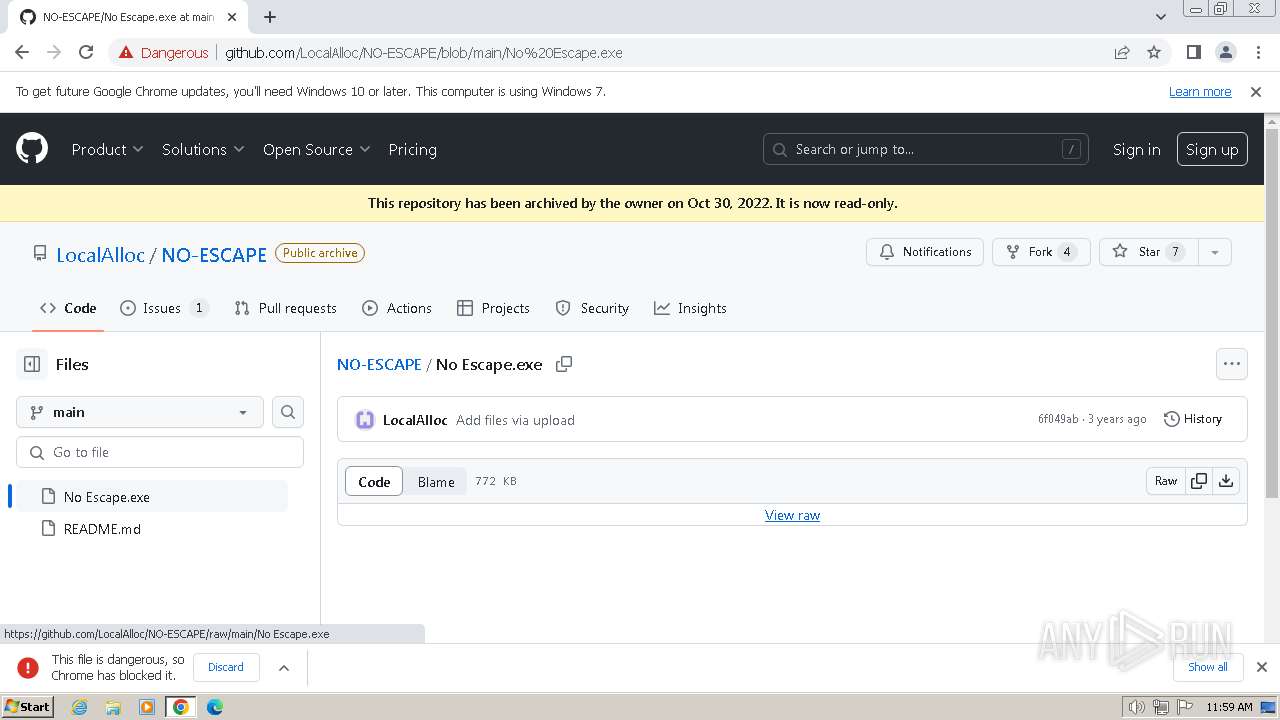1280x720 pixels.
Task: Open Internet Explorer from taskbar
Action: (x=80, y=707)
